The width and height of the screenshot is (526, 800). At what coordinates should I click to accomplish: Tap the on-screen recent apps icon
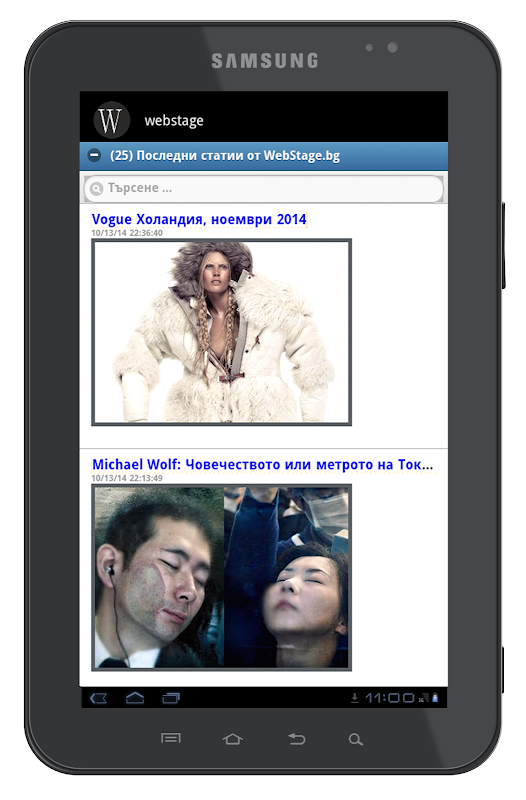pyautogui.click(x=171, y=698)
